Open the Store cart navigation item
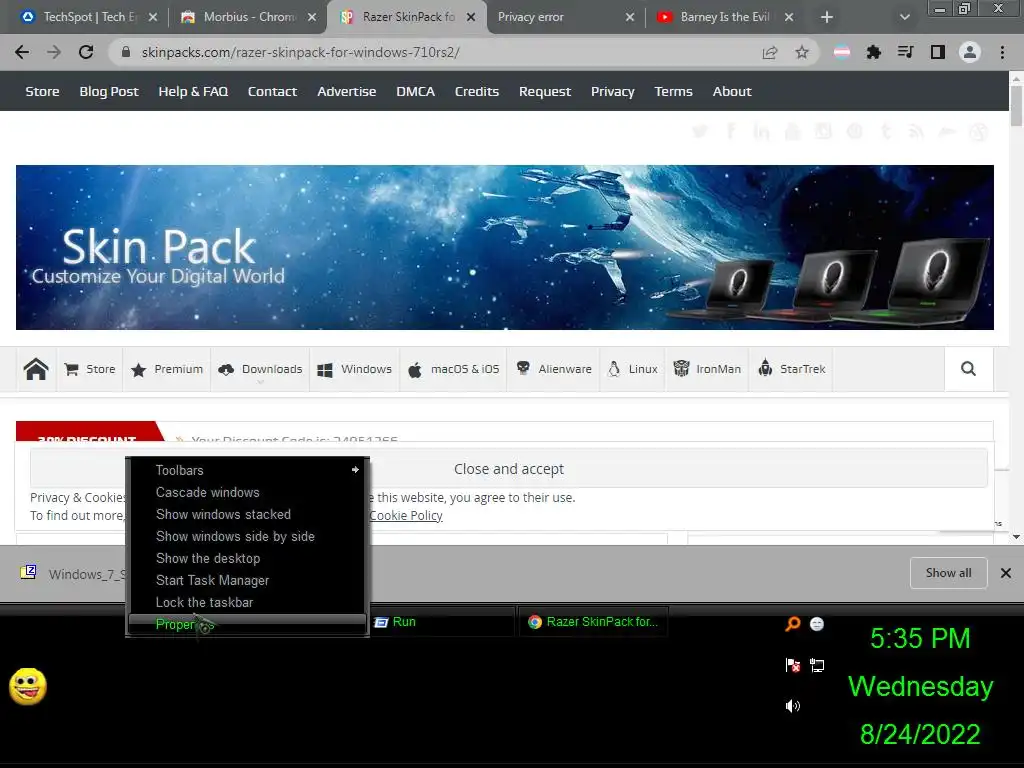 pyautogui.click(x=90, y=369)
